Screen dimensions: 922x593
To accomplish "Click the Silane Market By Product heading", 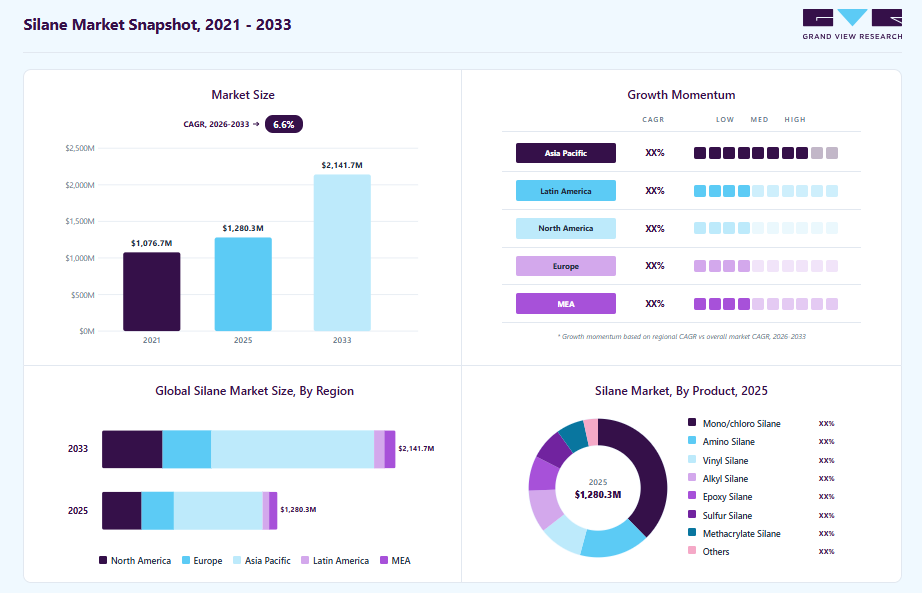I will (x=681, y=391).
